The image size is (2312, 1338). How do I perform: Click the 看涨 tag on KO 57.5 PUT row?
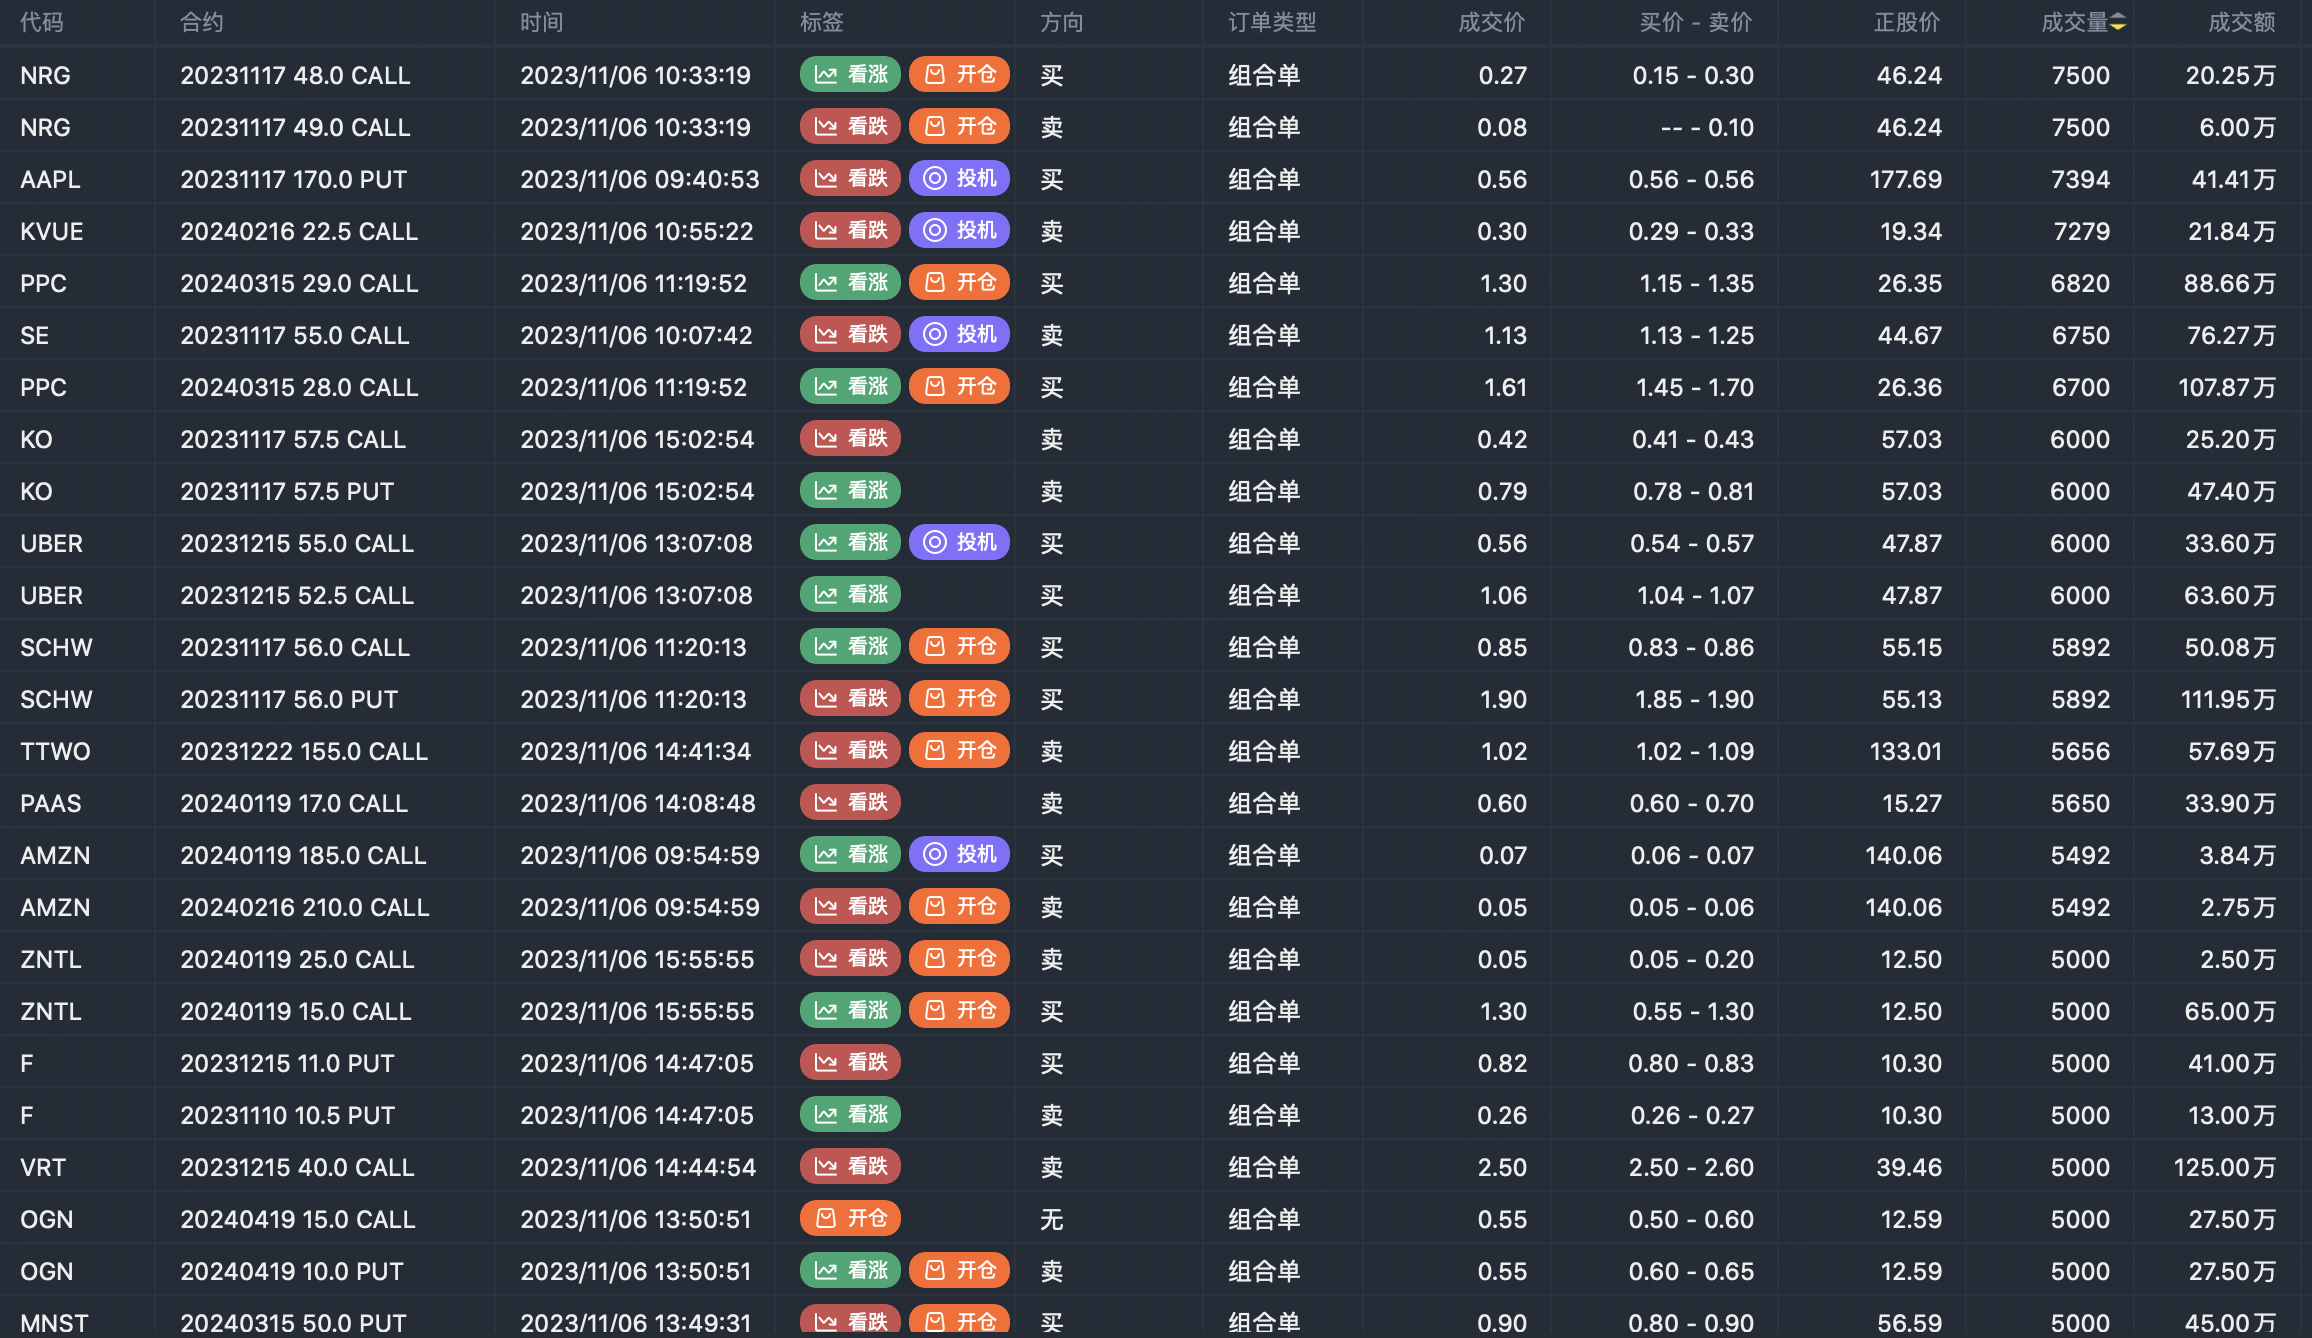click(851, 491)
